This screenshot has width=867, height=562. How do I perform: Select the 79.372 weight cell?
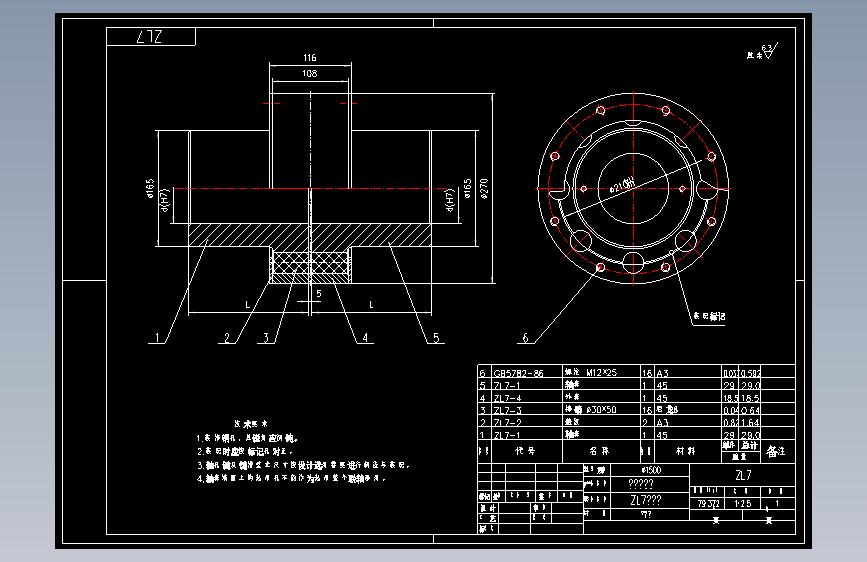pyautogui.click(x=708, y=504)
